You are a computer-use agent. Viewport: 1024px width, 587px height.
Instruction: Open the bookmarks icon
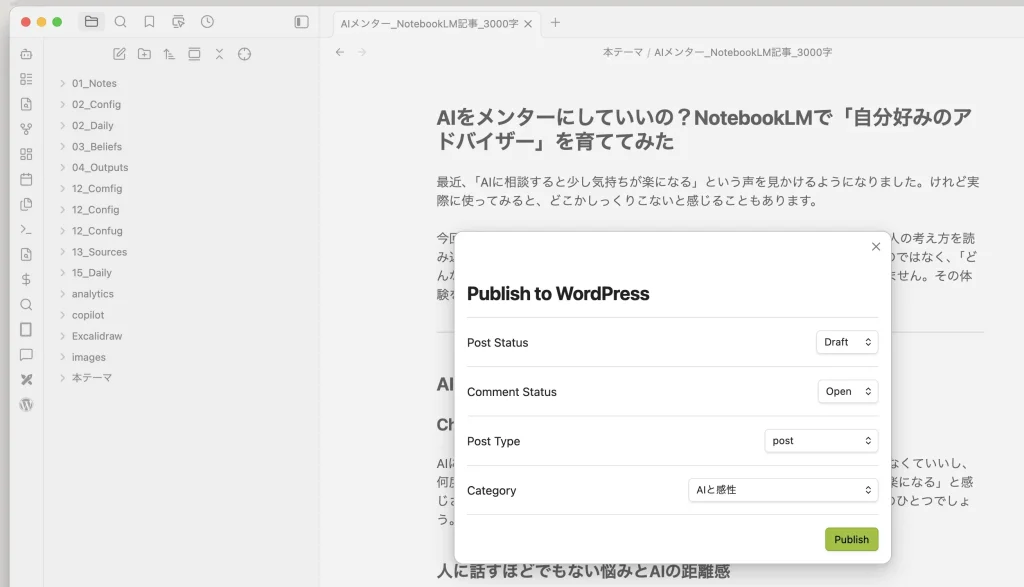pos(149,22)
